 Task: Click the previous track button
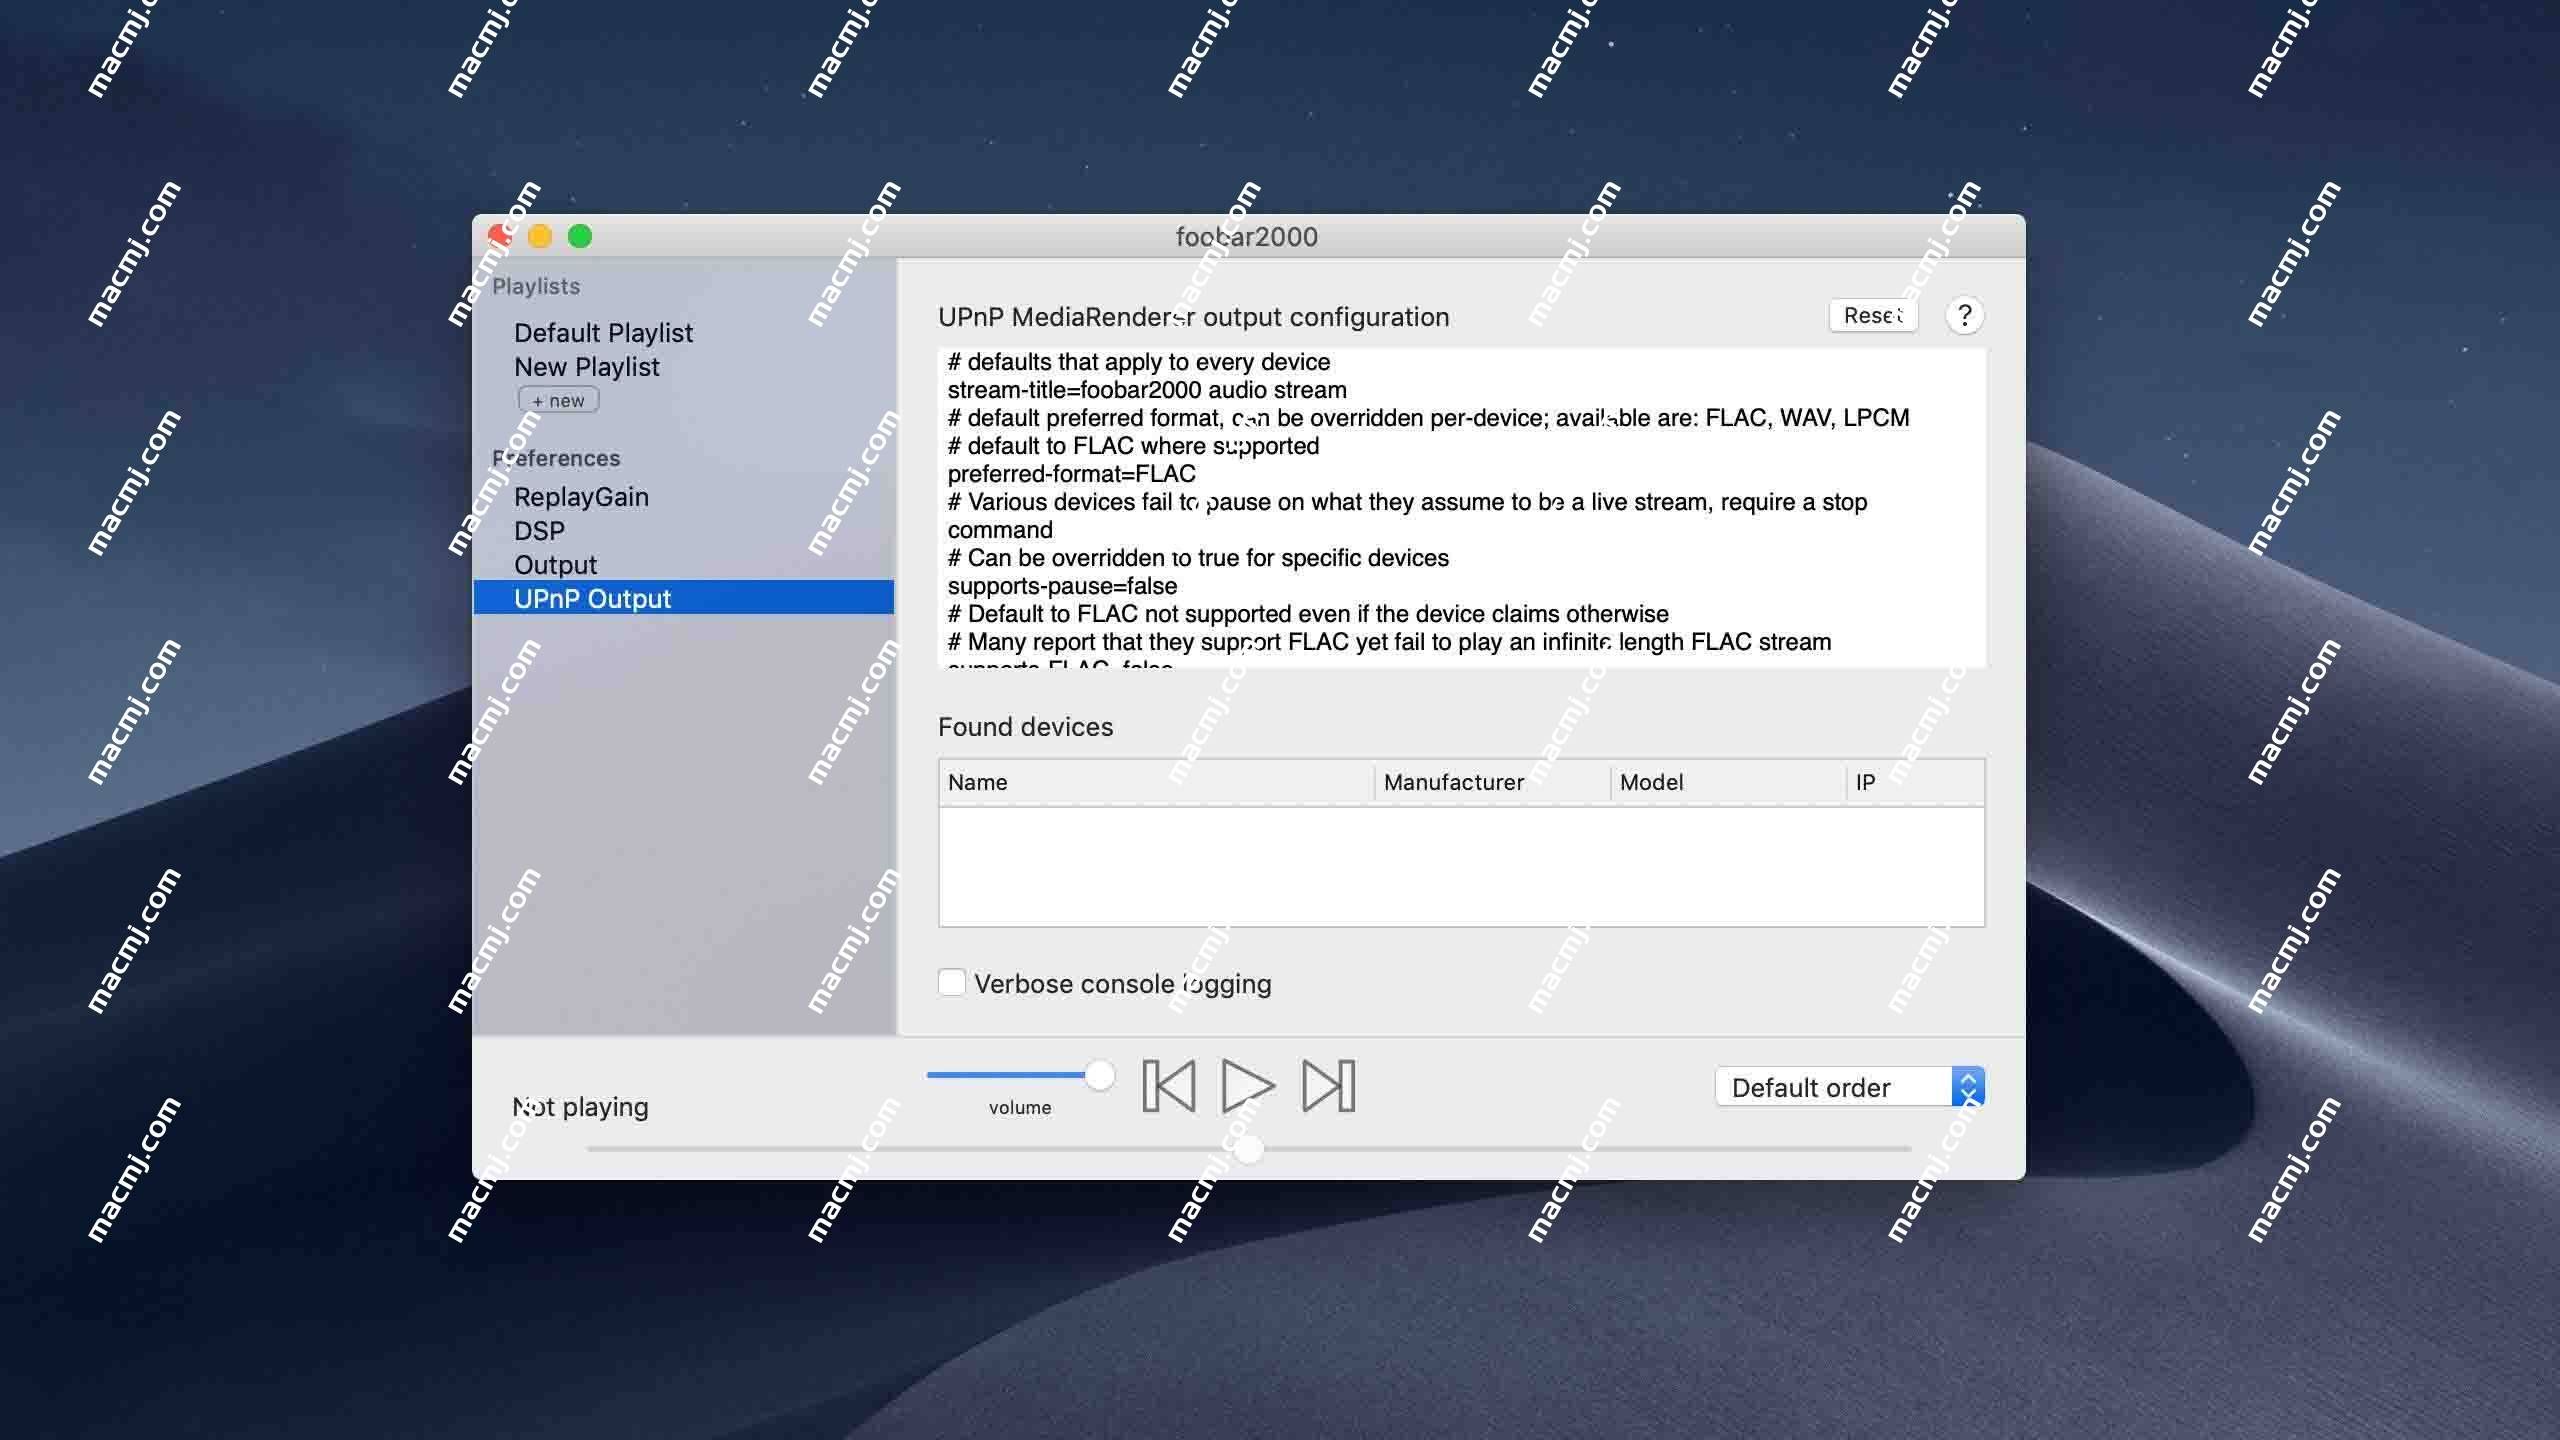[1168, 1086]
